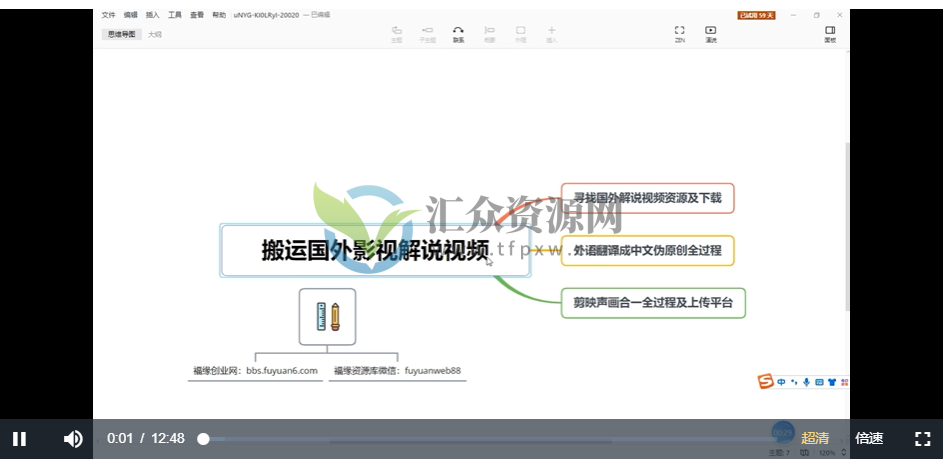
Task: Enter the video player fullscreen mode
Action: coord(923,439)
